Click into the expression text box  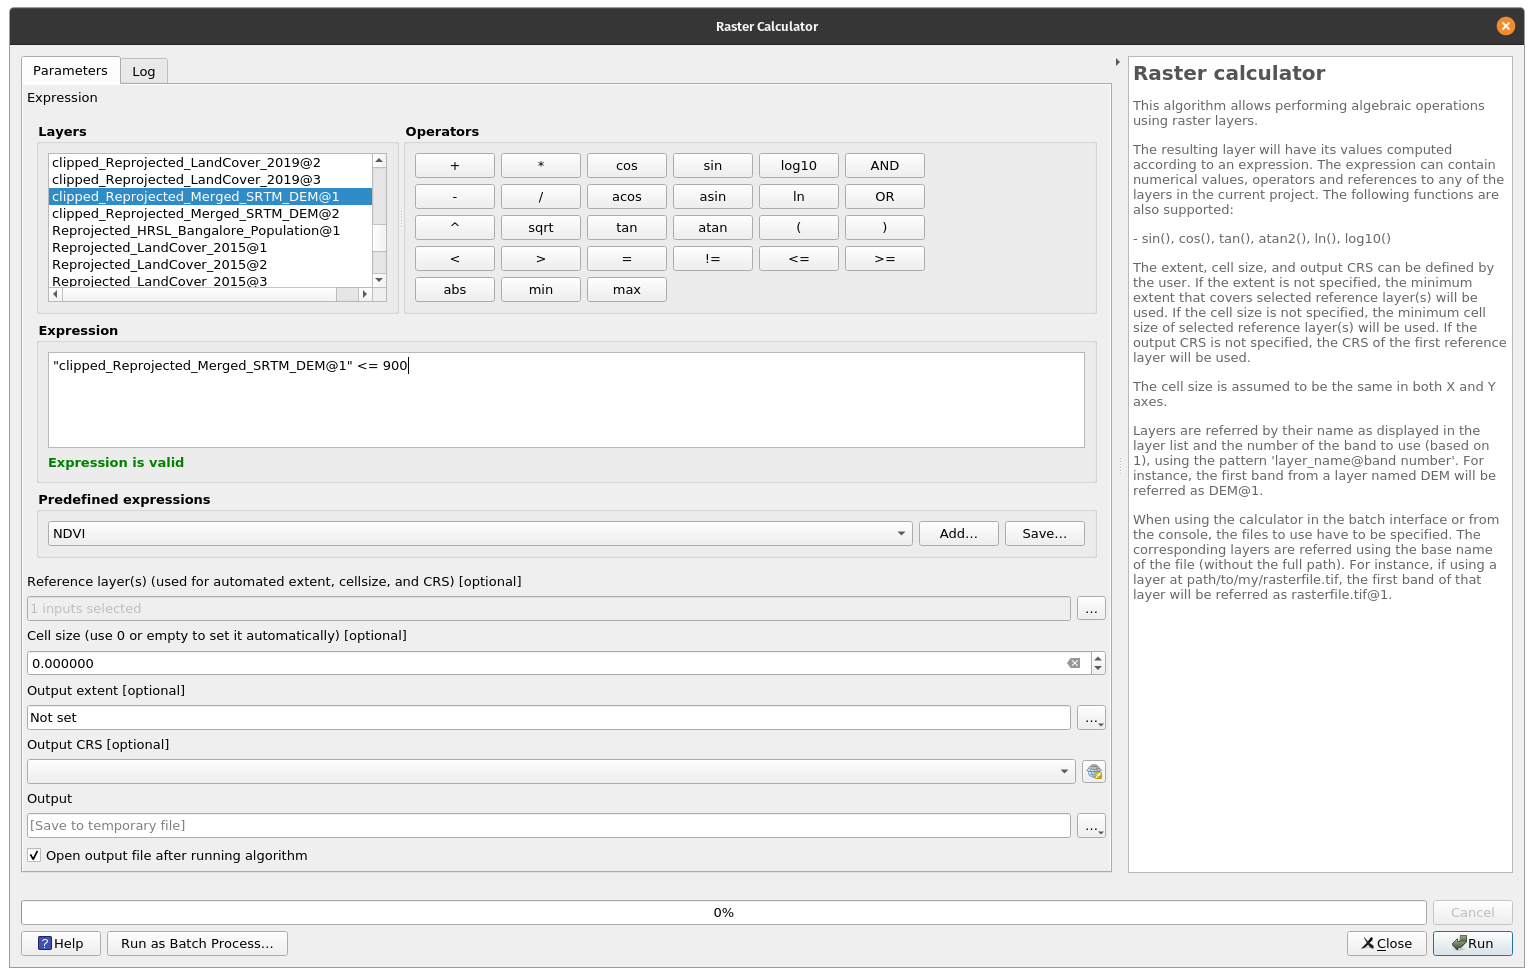pos(566,400)
